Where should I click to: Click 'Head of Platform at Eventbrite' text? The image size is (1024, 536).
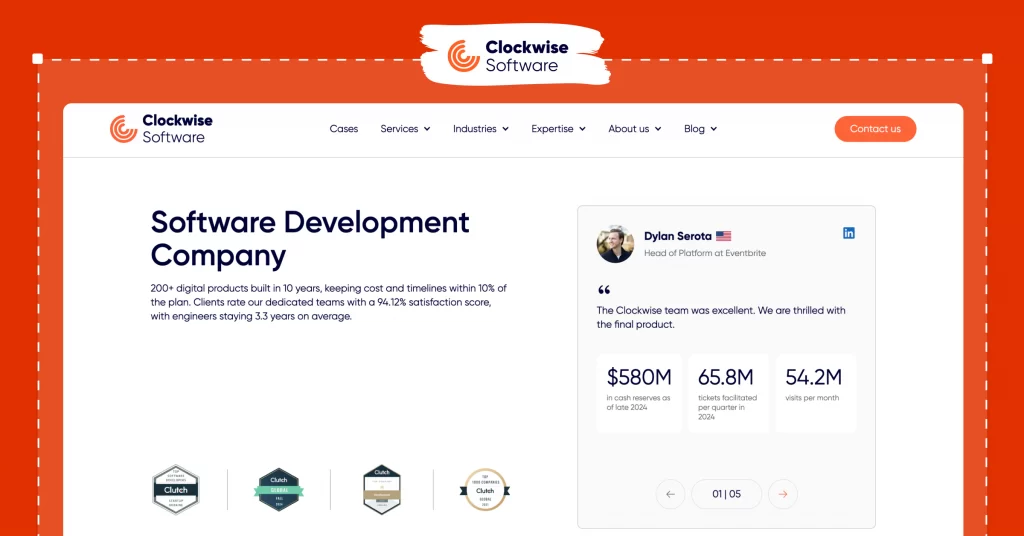pyautogui.click(x=705, y=253)
